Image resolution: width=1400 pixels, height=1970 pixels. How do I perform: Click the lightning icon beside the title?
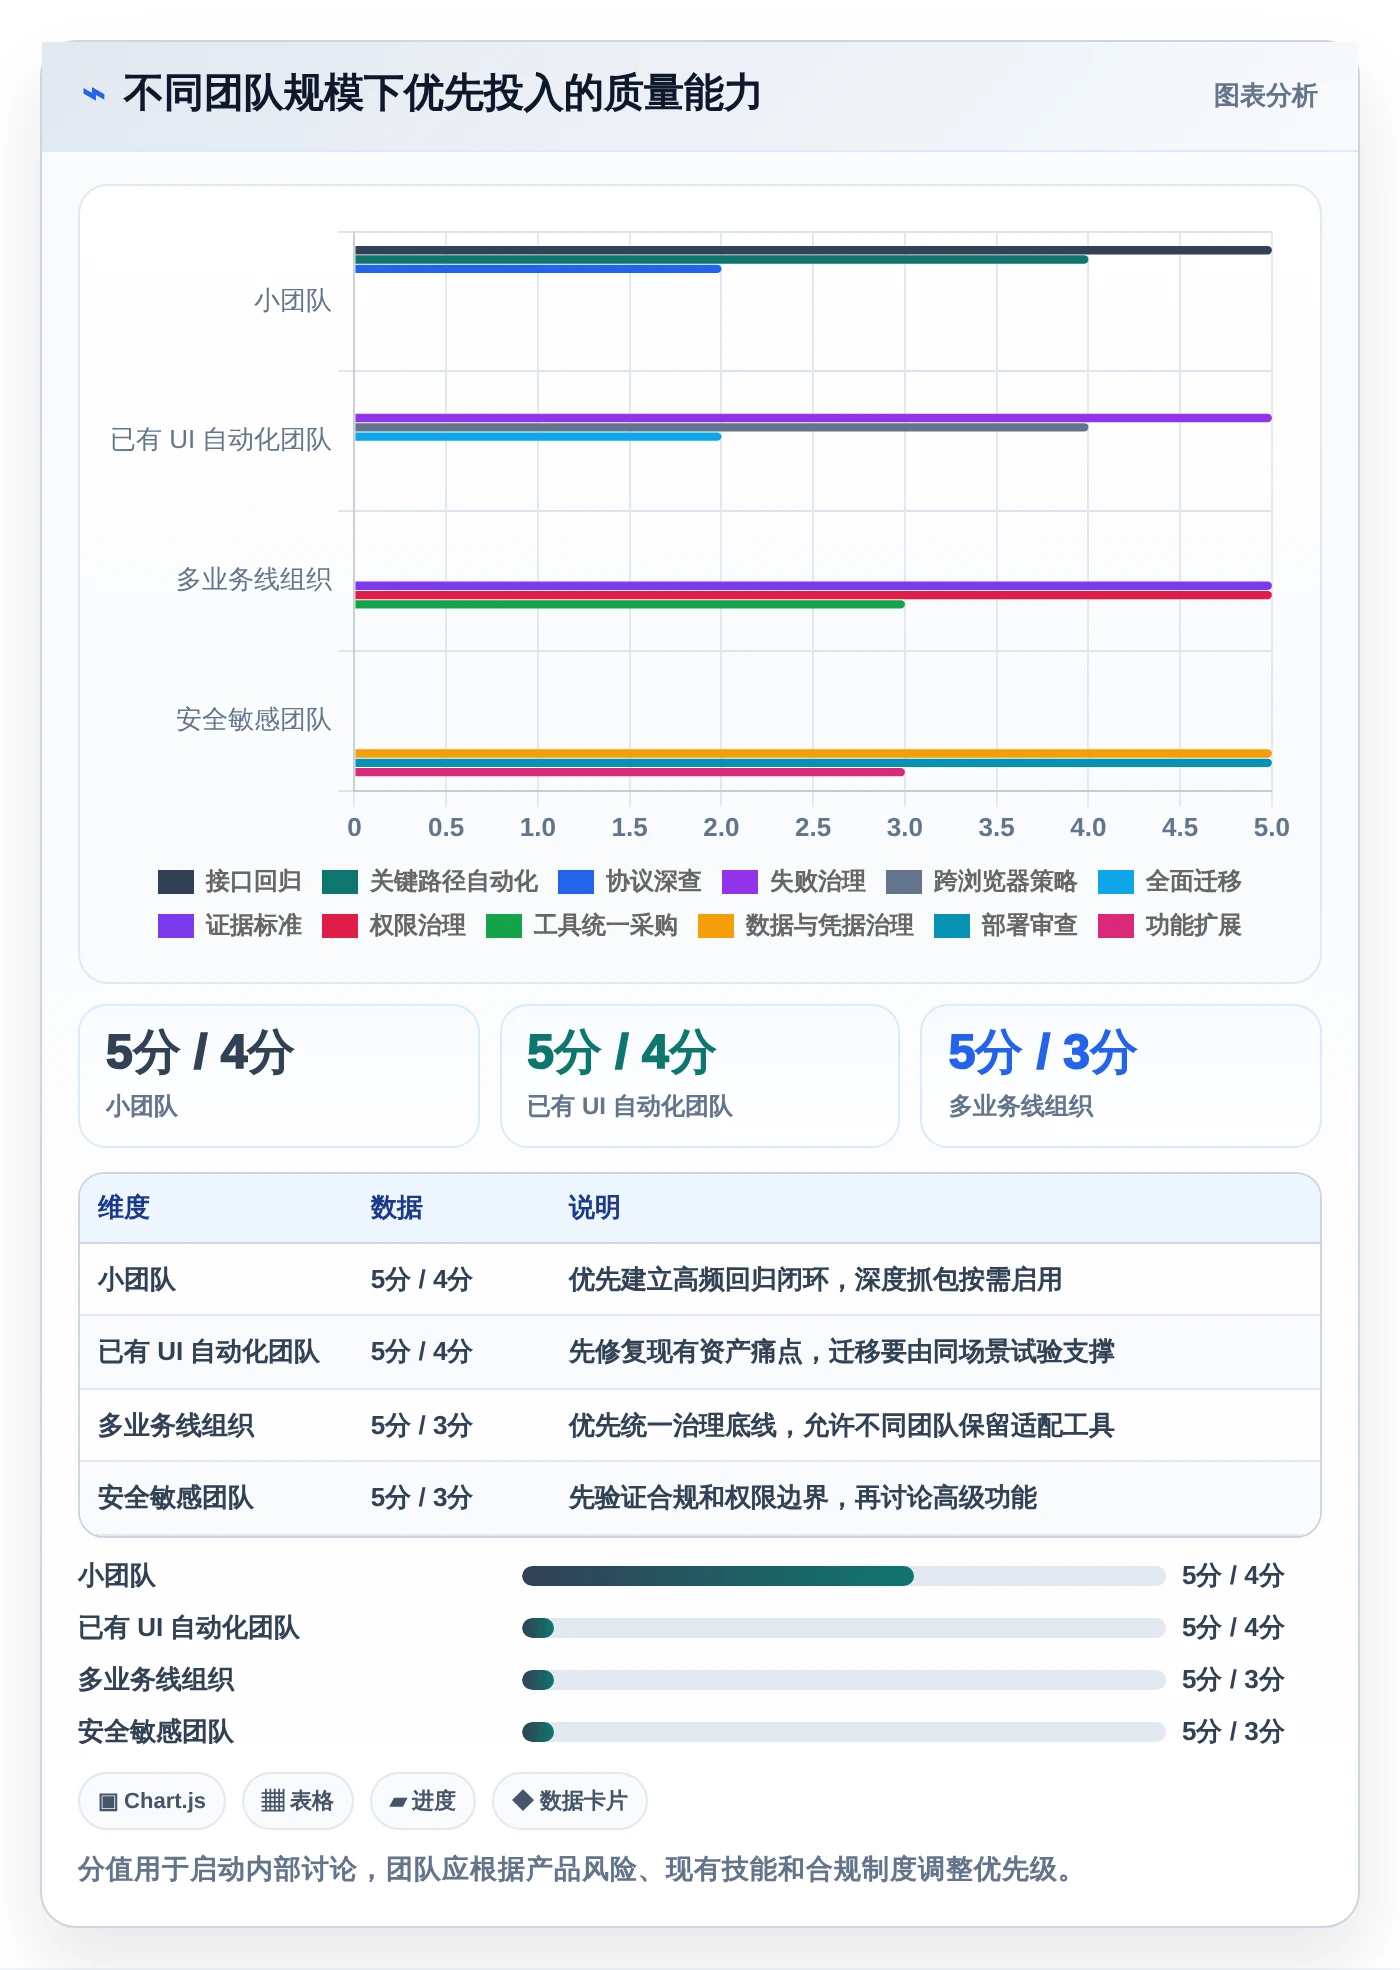pyautogui.click(x=93, y=94)
